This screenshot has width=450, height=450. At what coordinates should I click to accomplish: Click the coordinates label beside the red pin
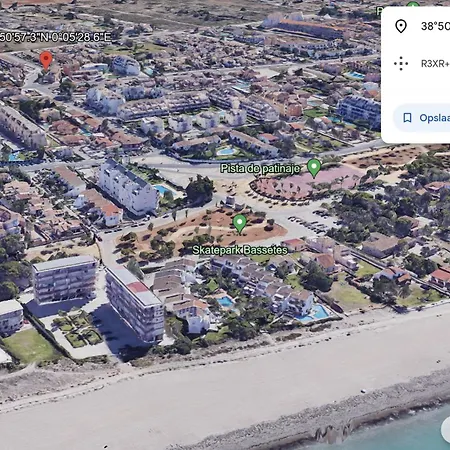coord(55,37)
